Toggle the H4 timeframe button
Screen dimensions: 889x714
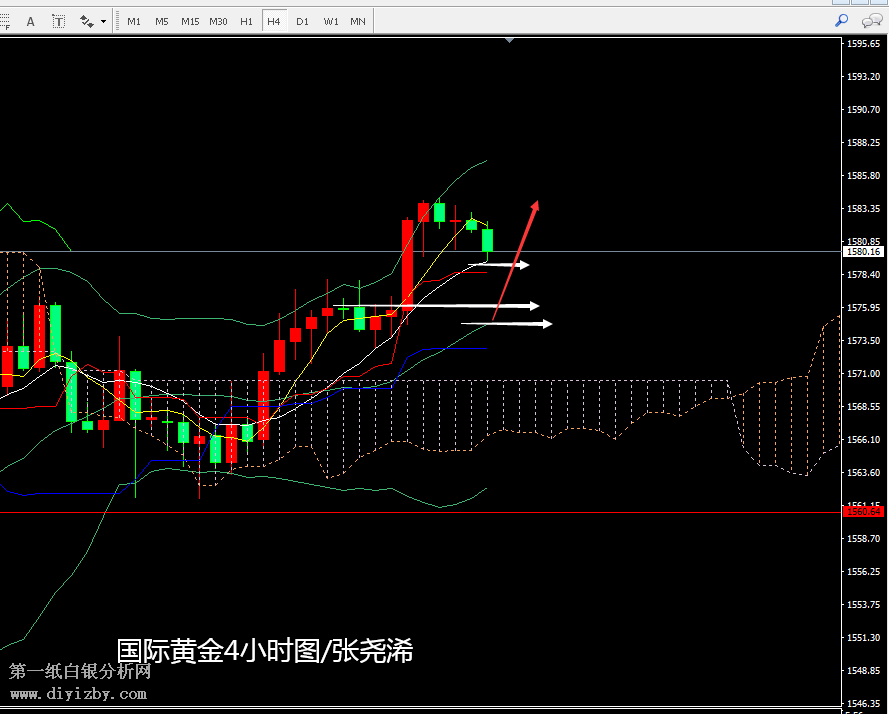pos(273,21)
